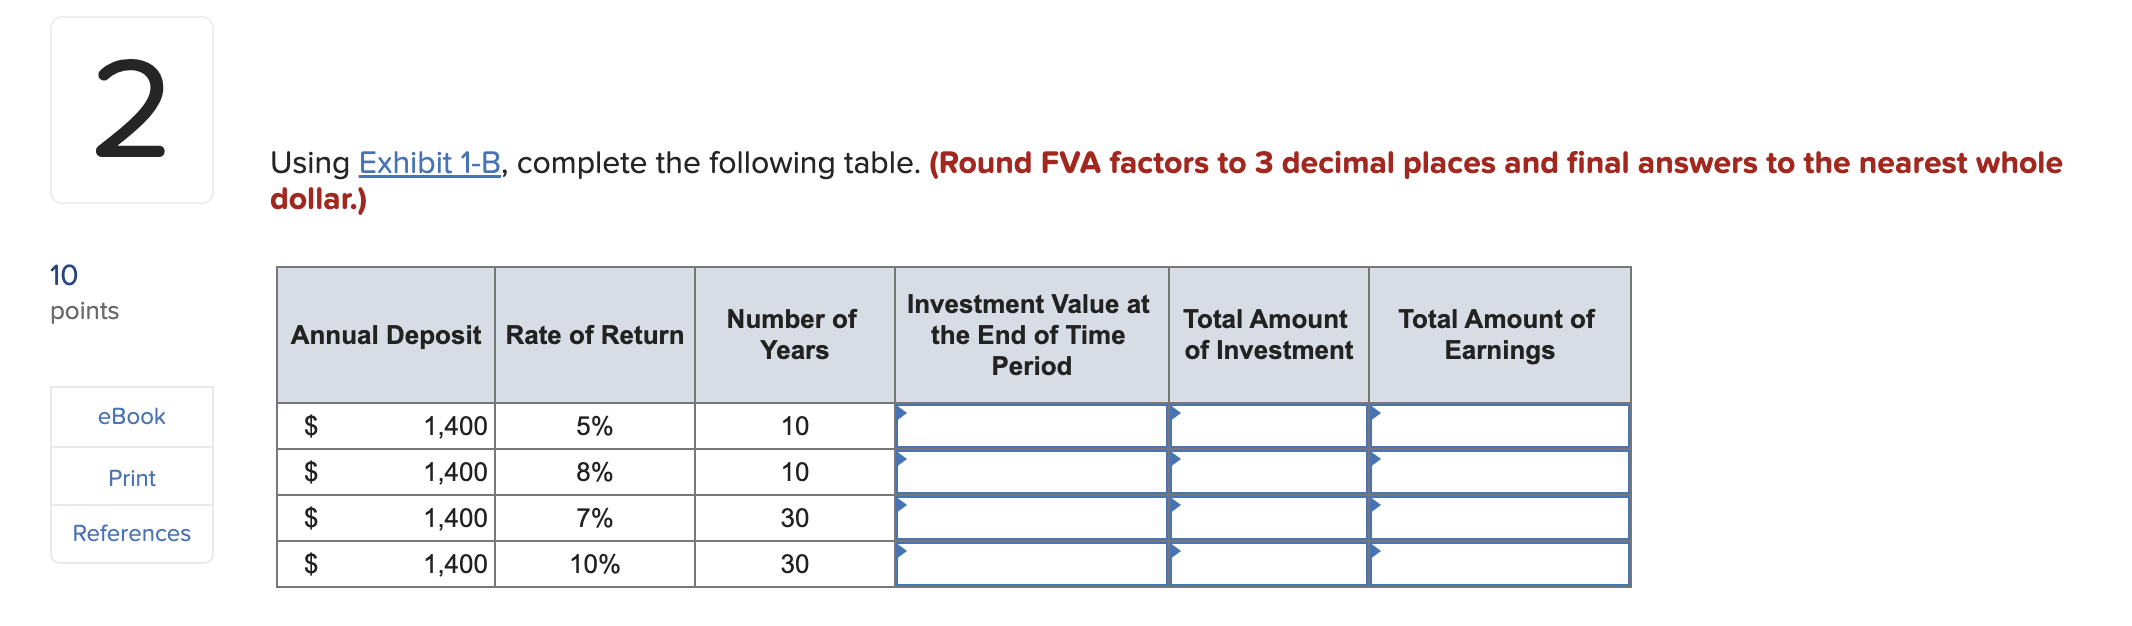Click the Investment Value field for the 10% row
The image size is (2132, 626).
click(1031, 563)
